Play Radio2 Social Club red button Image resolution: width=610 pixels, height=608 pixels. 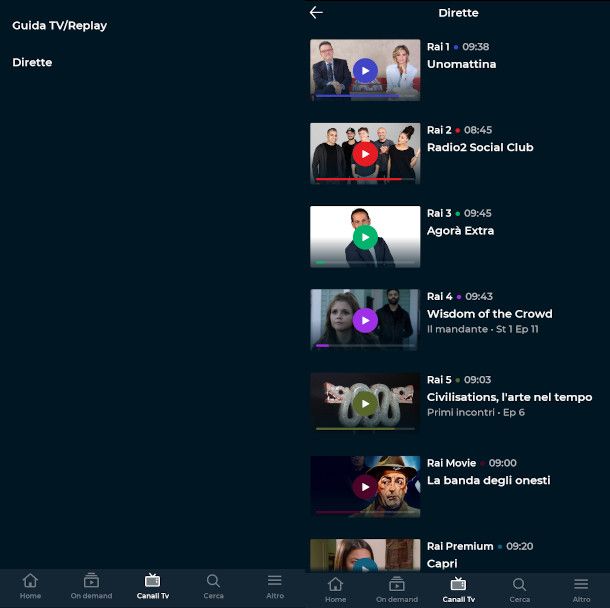tap(365, 154)
